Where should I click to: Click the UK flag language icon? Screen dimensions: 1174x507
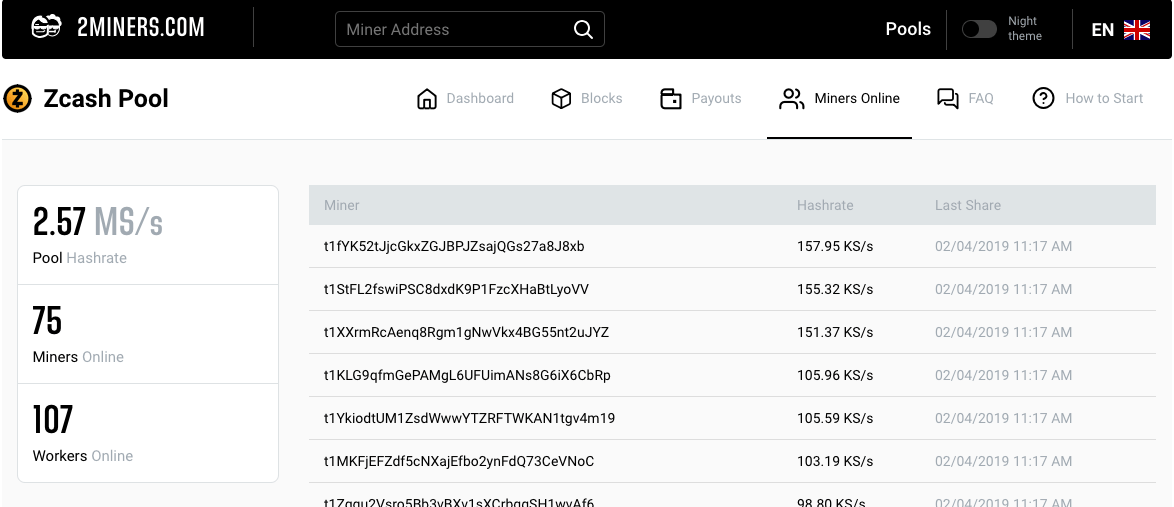click(1137, 30)
